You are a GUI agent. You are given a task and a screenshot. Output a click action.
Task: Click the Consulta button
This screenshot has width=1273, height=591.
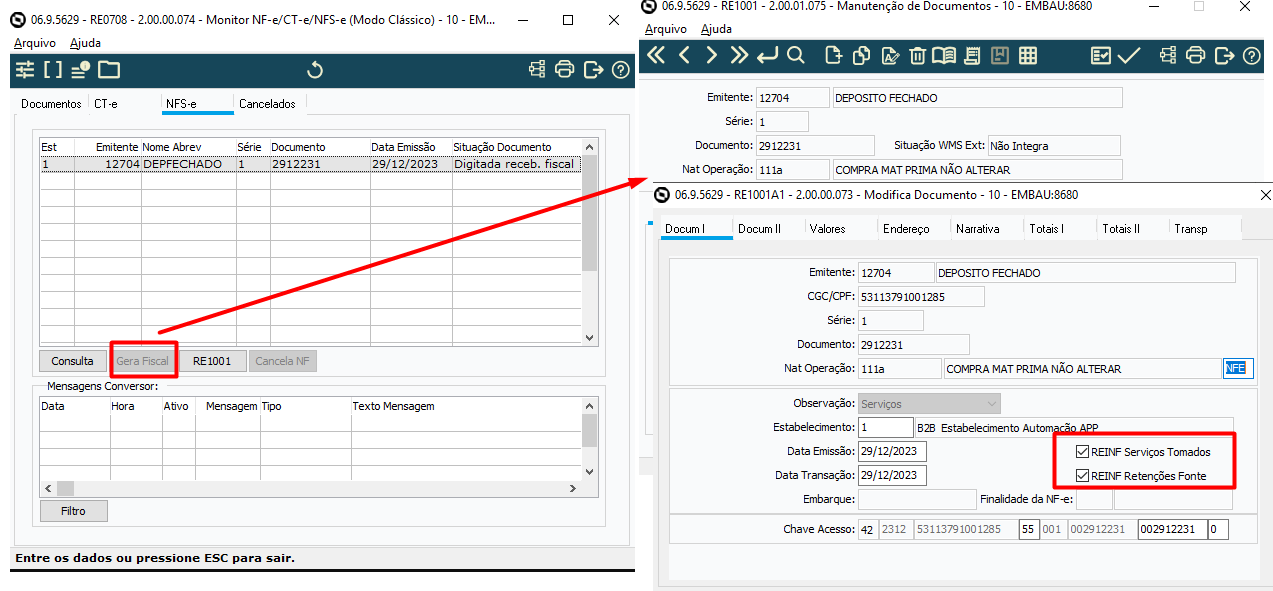click(73, 361)
